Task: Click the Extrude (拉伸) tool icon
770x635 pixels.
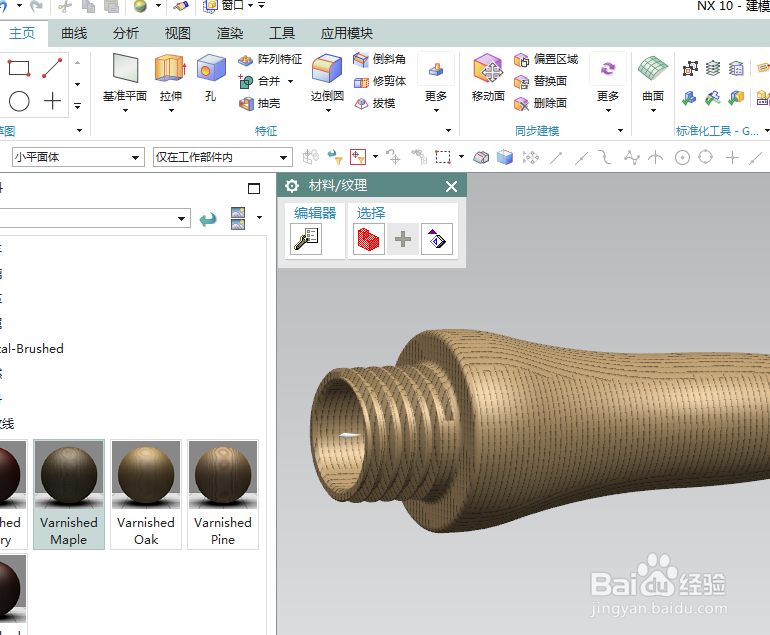Action: click(x=170, y=68)
